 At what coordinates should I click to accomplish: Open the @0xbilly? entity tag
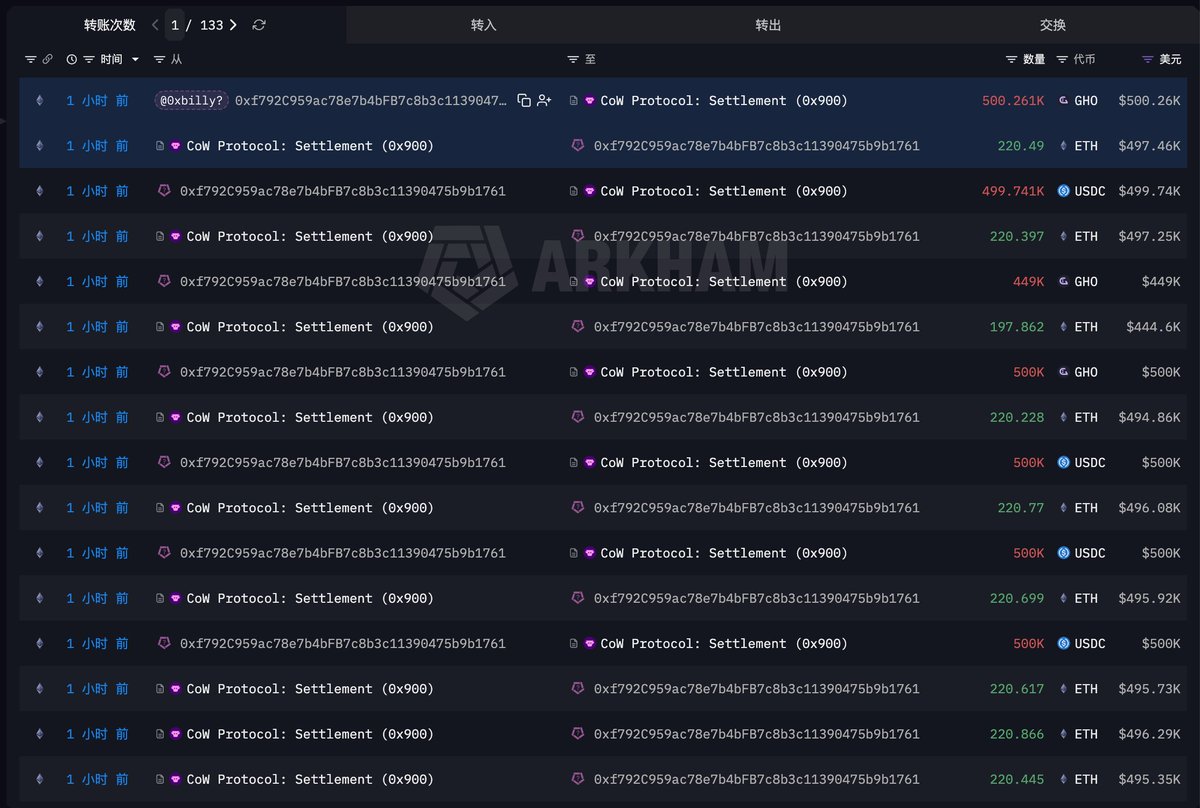click(193, 101)
